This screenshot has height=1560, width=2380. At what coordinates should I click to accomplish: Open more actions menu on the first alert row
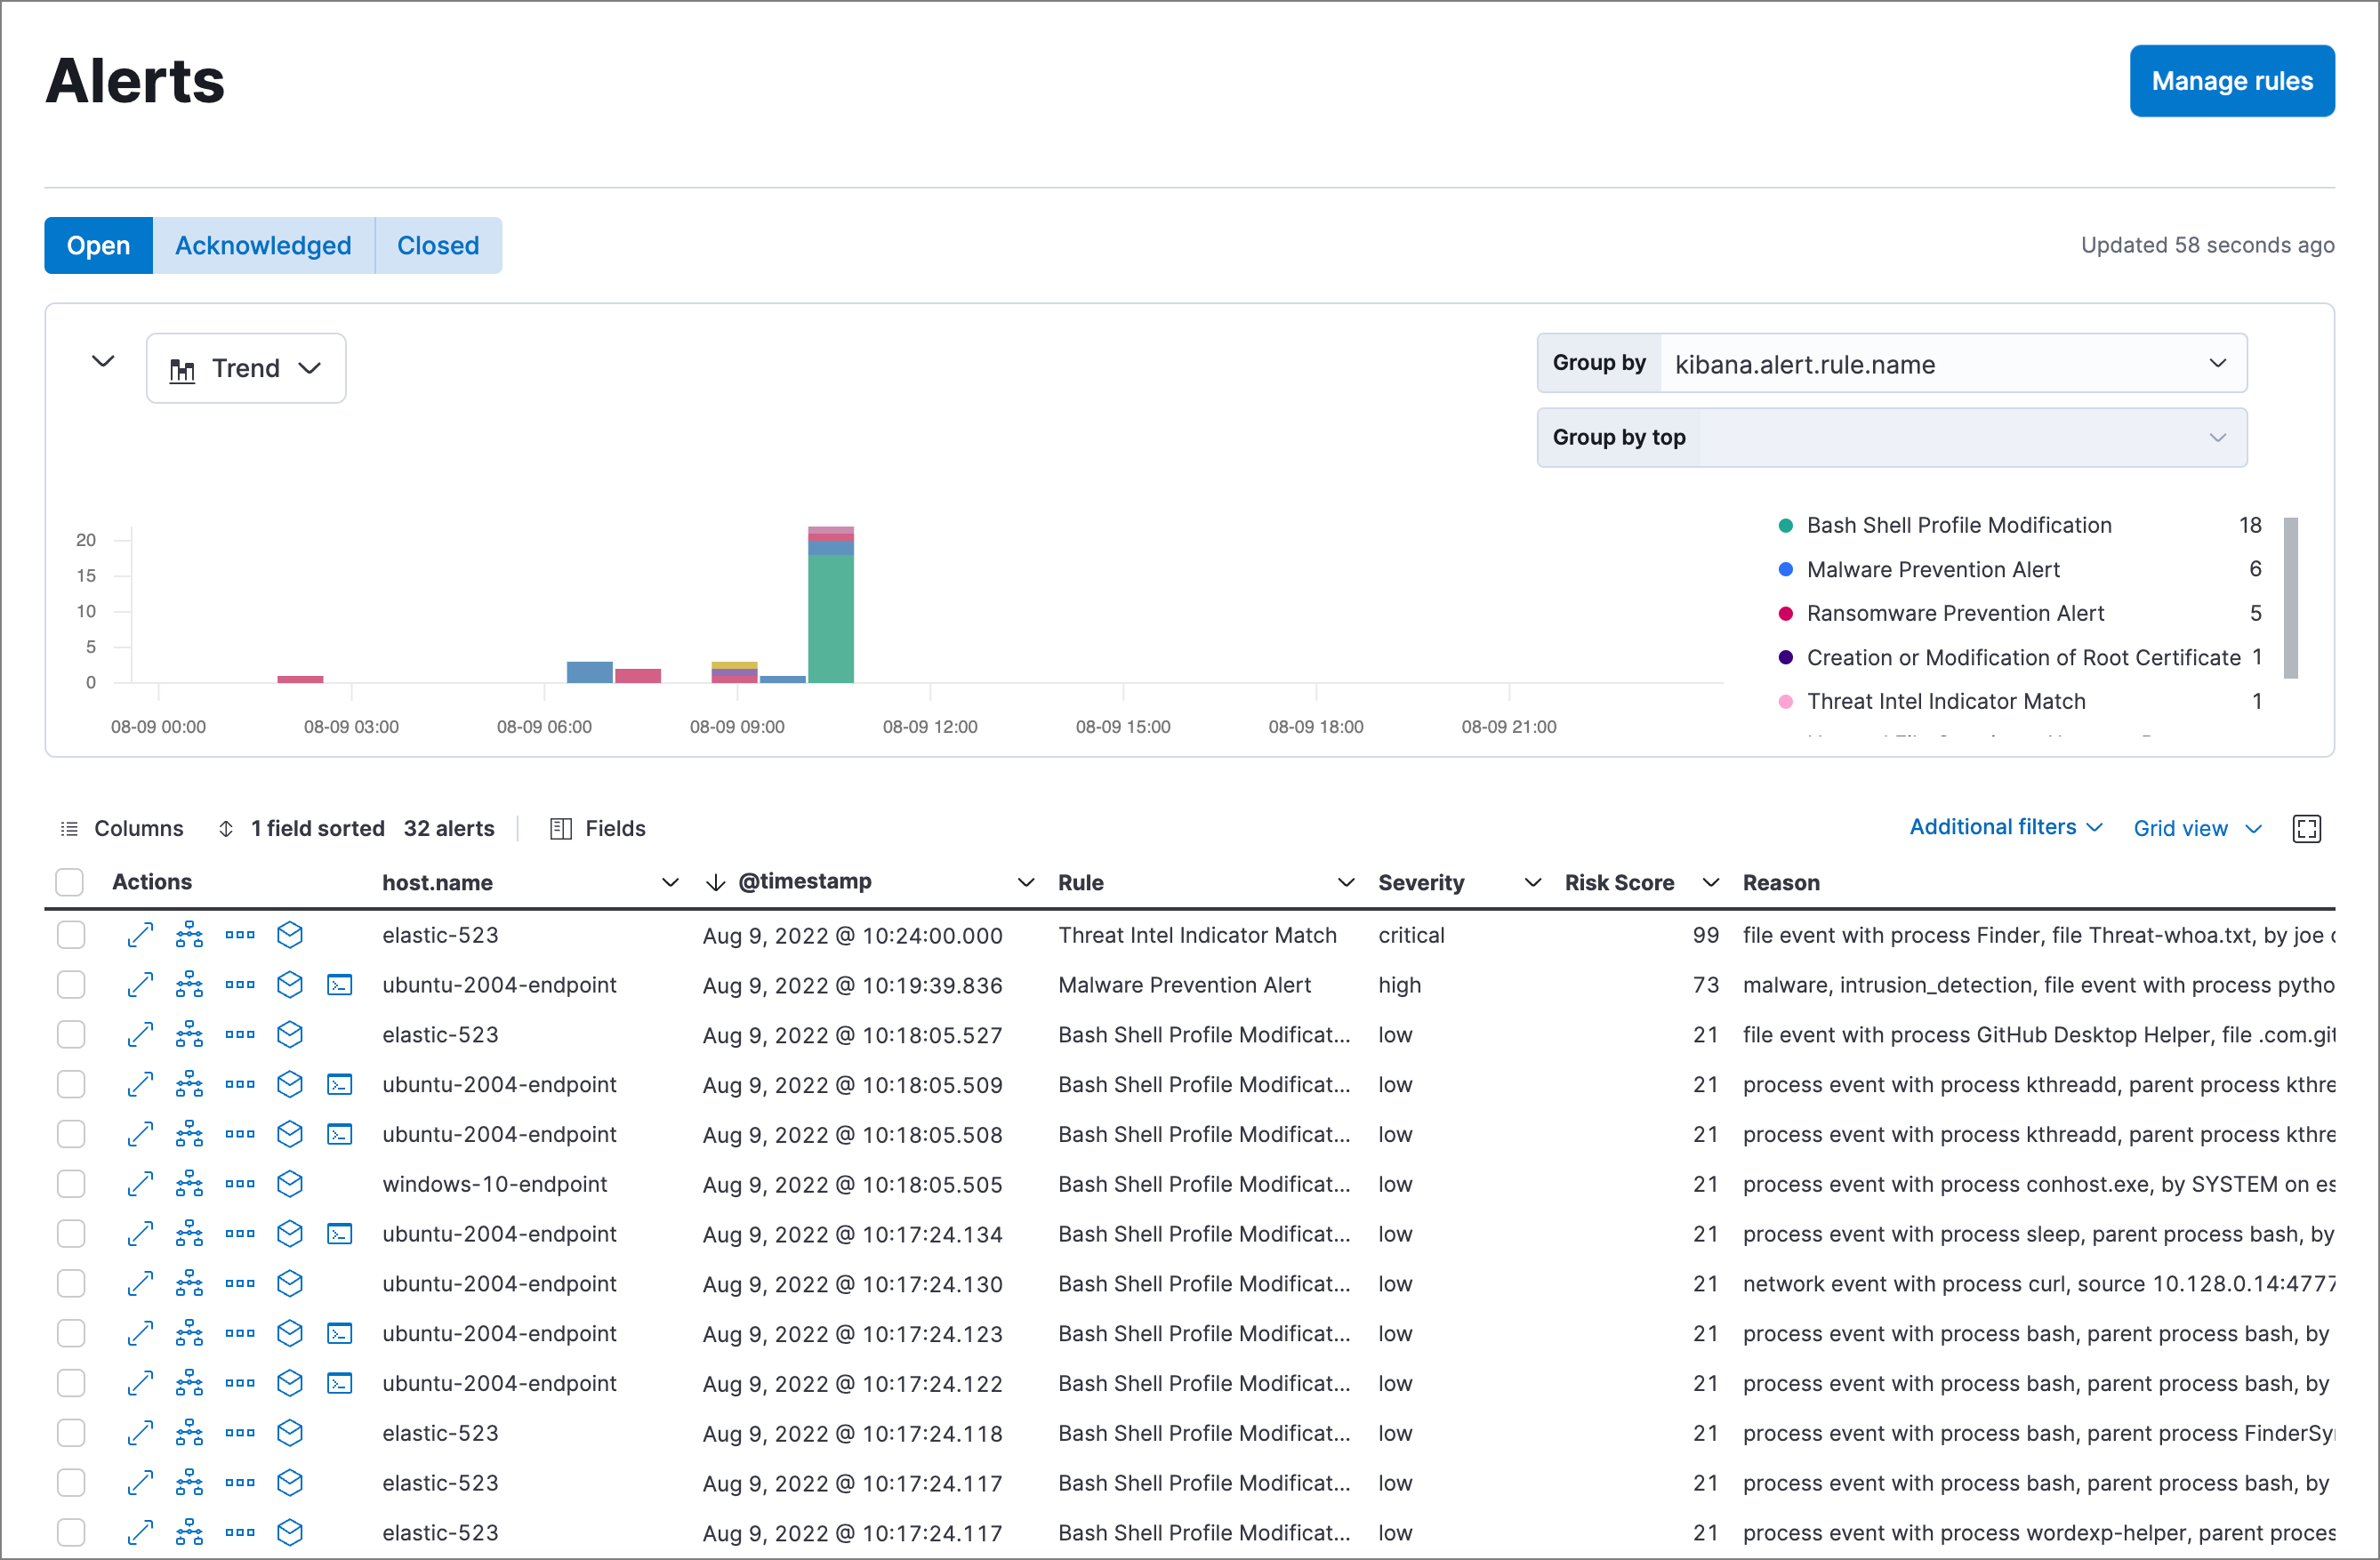click(240, 935)
